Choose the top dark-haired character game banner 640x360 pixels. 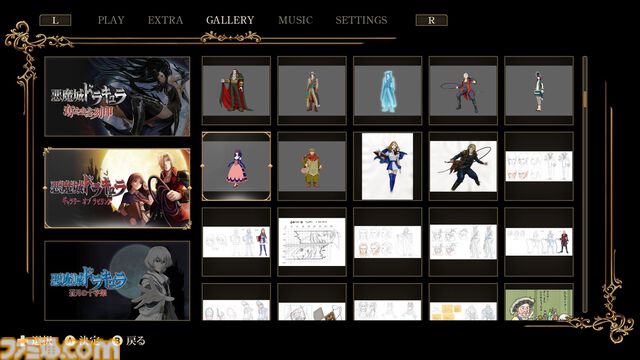click(117, 96)
